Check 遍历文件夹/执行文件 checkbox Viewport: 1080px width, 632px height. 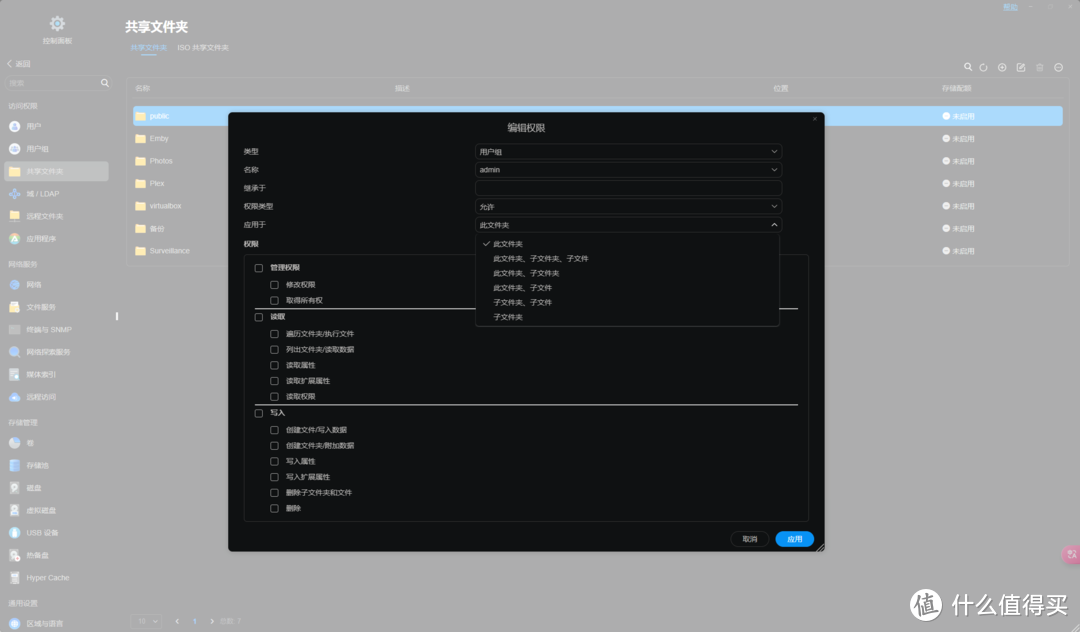tap(274, 334)
